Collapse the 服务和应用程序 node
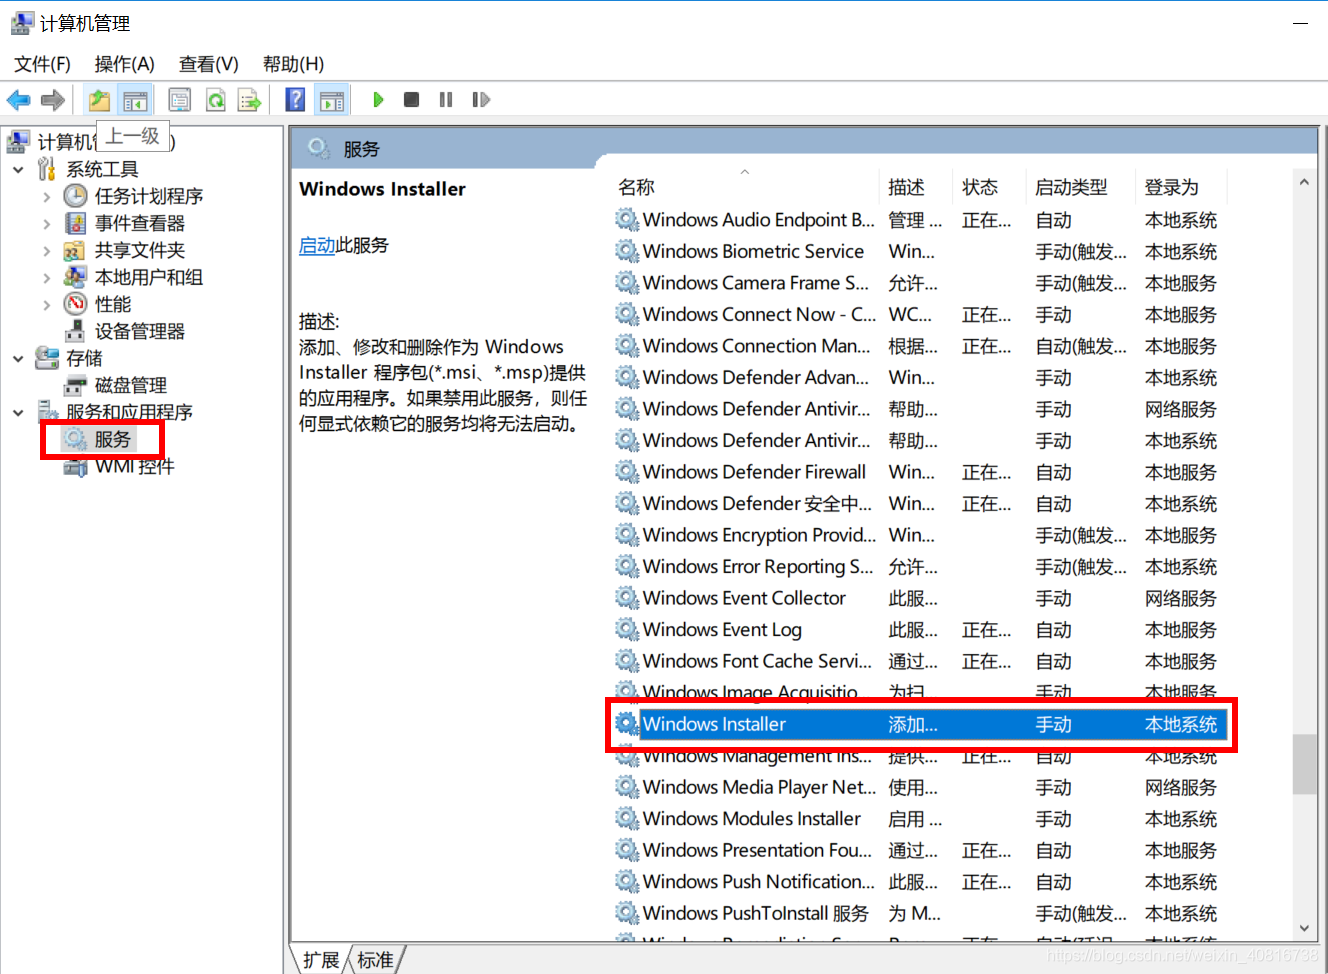The image size is (1328, 974). click(18, 412)
